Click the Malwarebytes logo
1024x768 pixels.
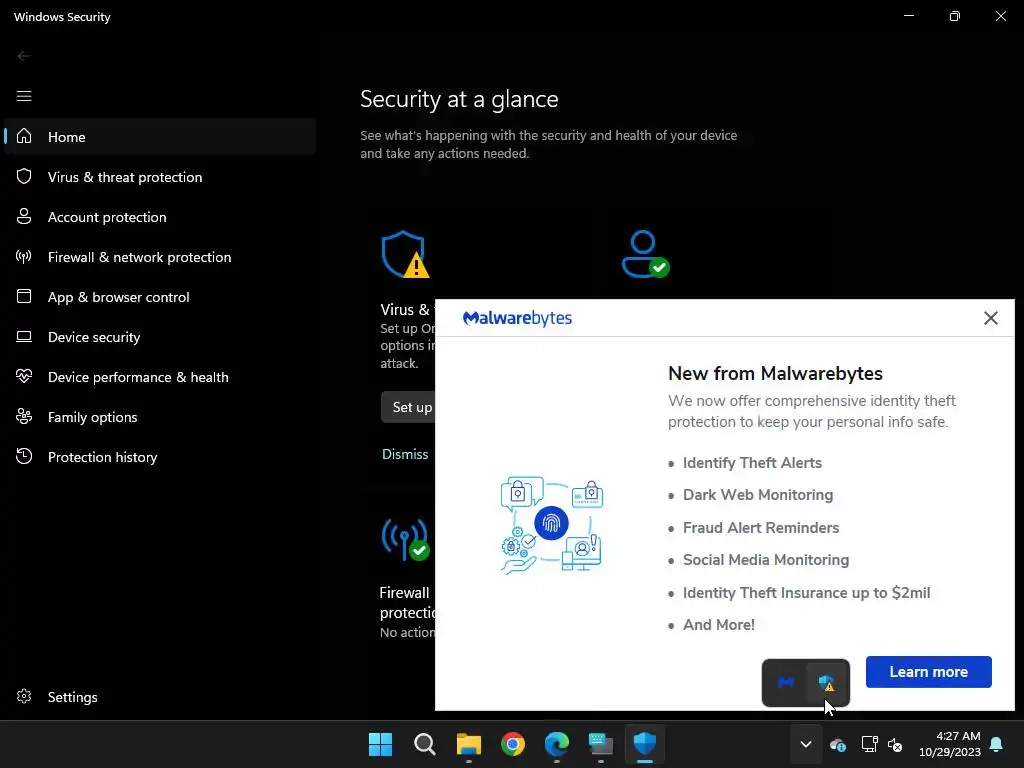pos(517,318)
